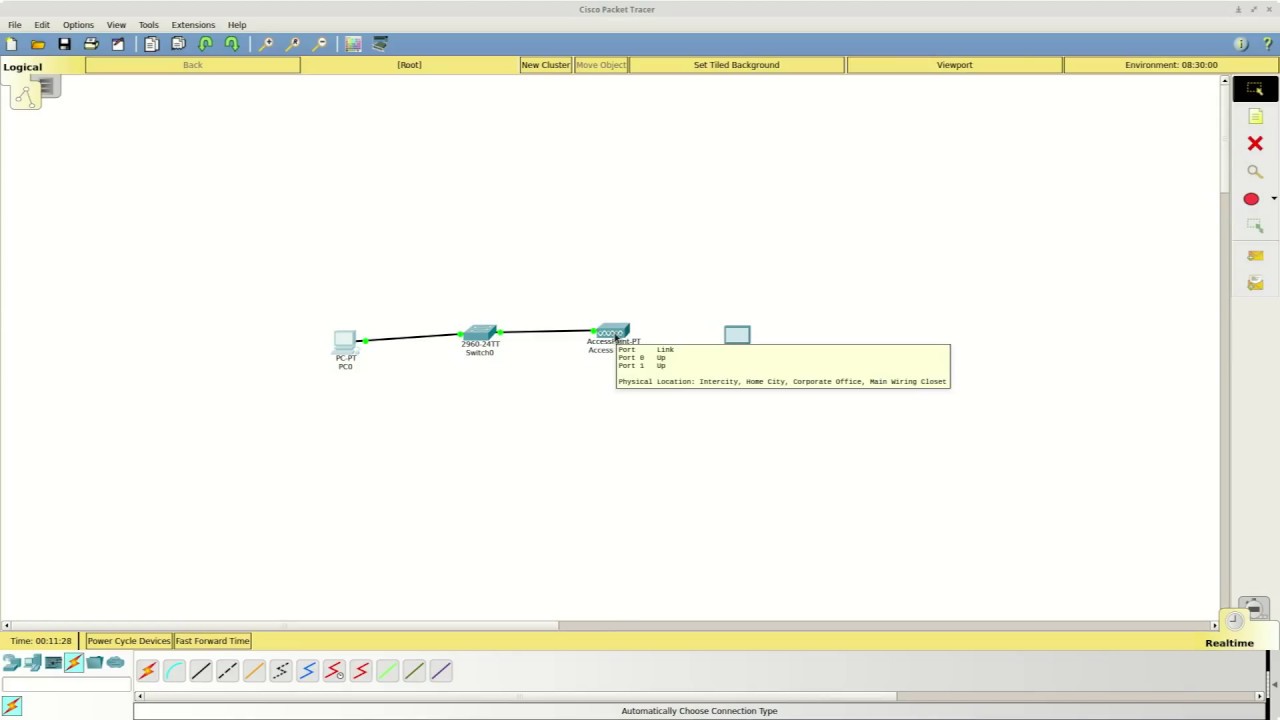The image size is (1280, 720).
Task: Pick the red ellipse drawing shape tool
Action: (x=1251, y=199)
